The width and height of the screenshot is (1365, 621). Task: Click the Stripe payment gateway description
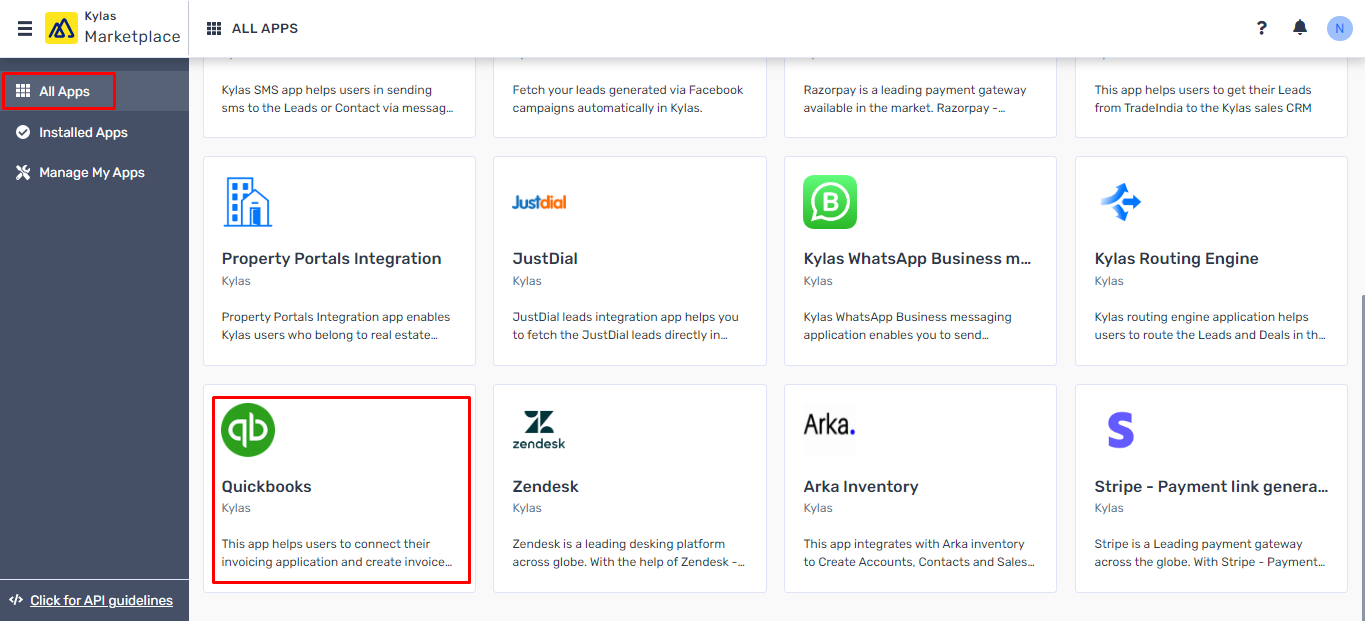[1210, 553]
